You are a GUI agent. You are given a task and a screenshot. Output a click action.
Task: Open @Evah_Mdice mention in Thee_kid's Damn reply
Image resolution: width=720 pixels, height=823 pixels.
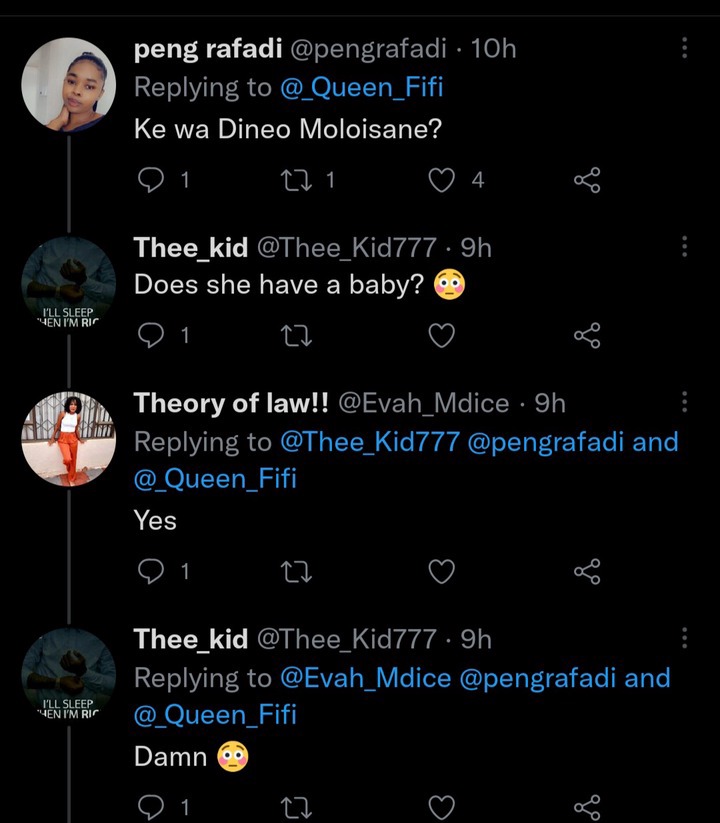(366, 678)
